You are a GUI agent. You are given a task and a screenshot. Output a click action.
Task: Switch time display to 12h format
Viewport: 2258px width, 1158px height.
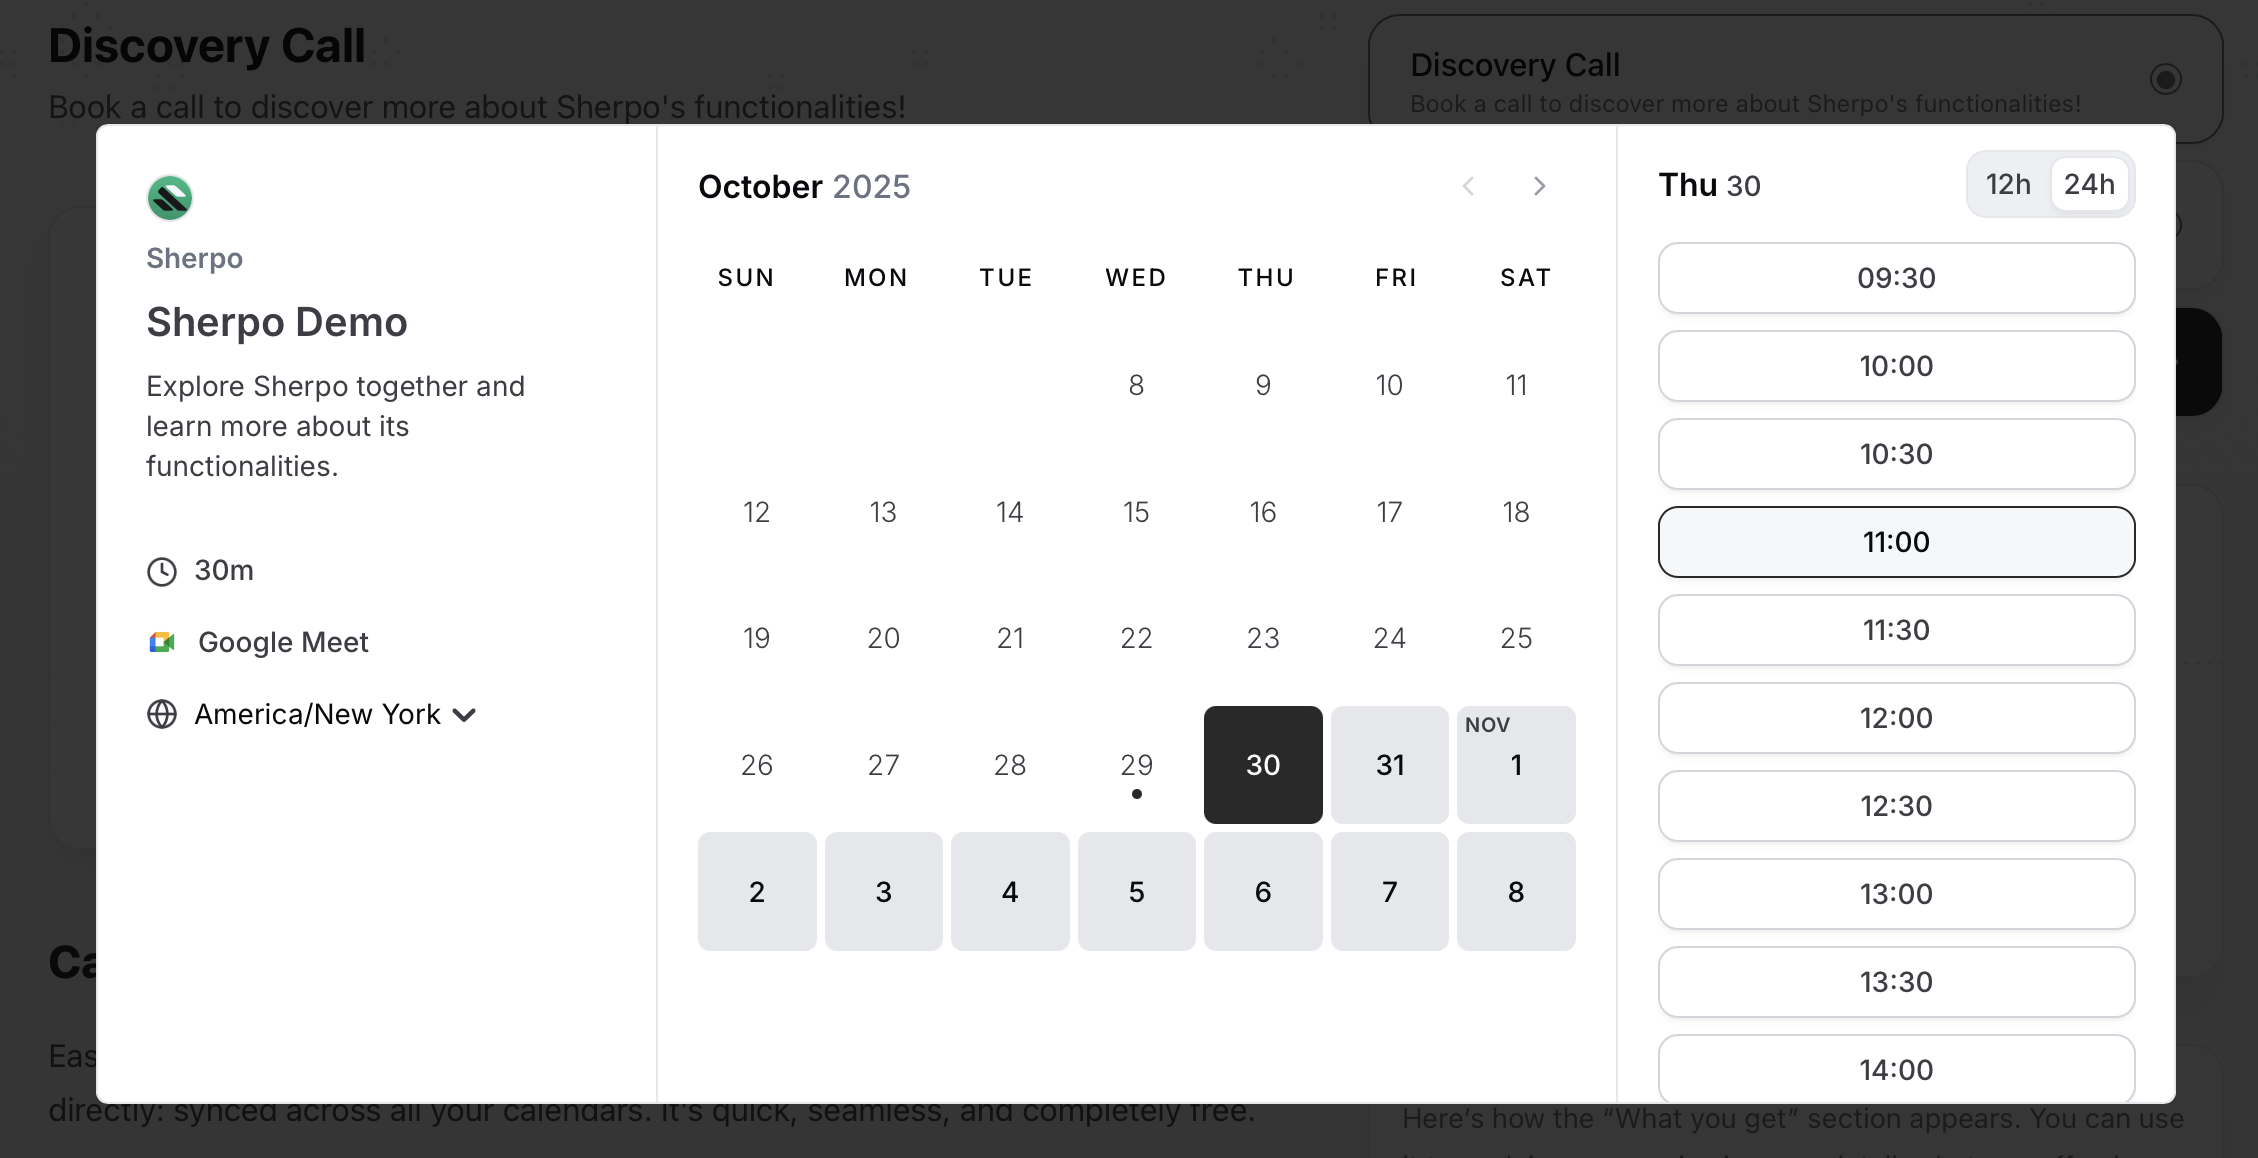tap(2008, 184)
